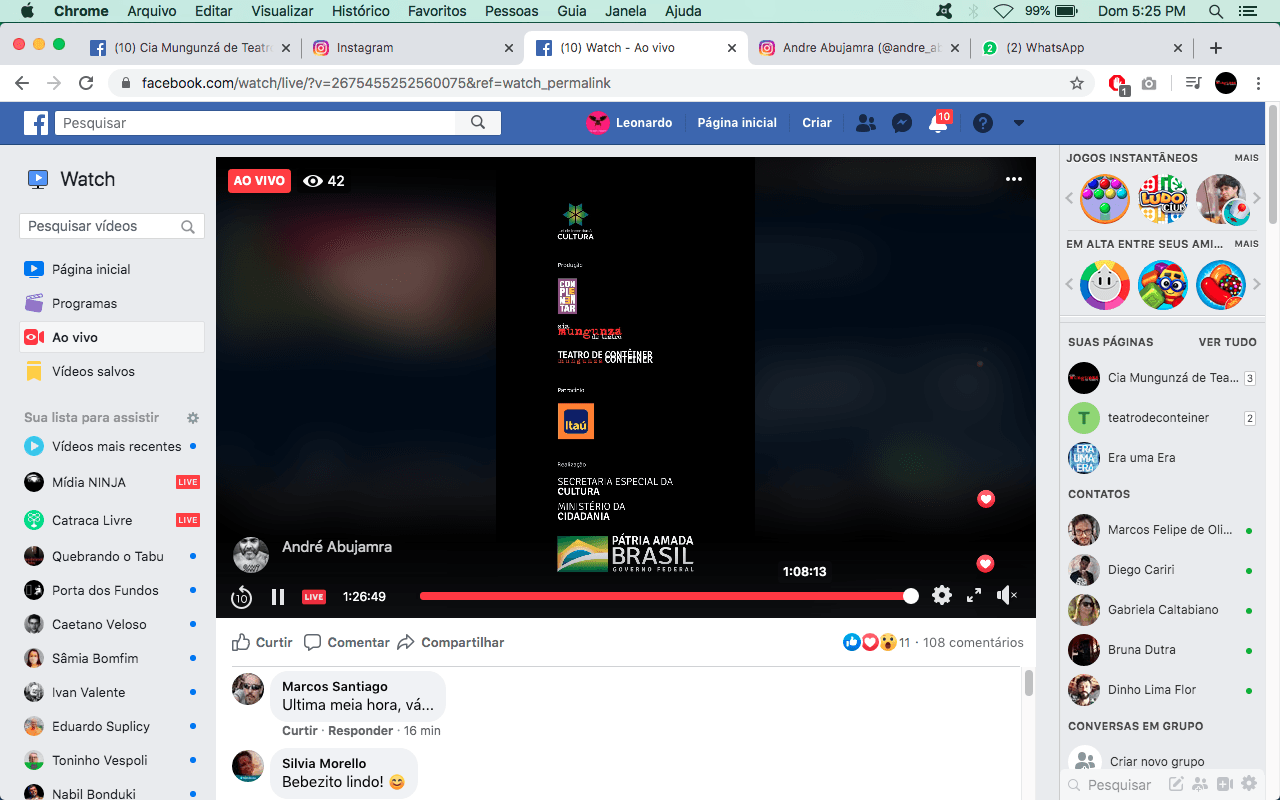Open quick help question mark icon
The width and height of the screenshot is (1280, 800).
pyautogui.click(x=983, y=123)
